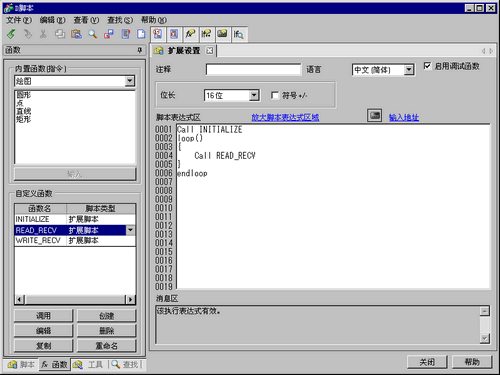
Task: Click the 重命名 button
Action: pyautogui.click(x=107, y=346)
